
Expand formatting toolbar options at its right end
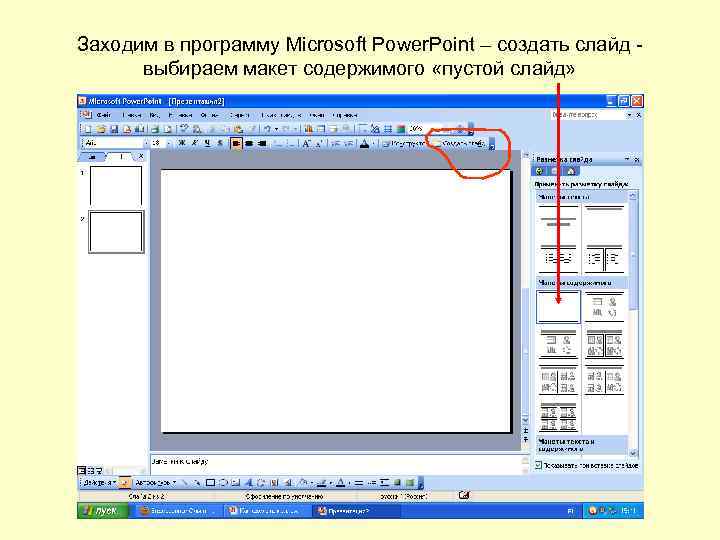tap(492, 144)
